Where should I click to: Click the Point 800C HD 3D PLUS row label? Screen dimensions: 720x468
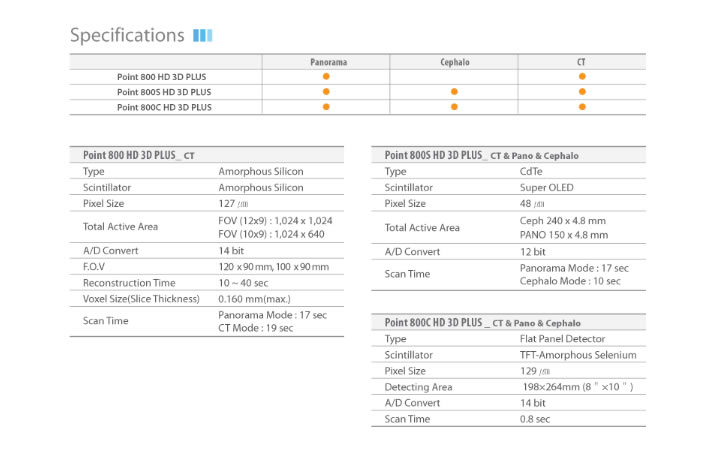(x=164, y=107)
